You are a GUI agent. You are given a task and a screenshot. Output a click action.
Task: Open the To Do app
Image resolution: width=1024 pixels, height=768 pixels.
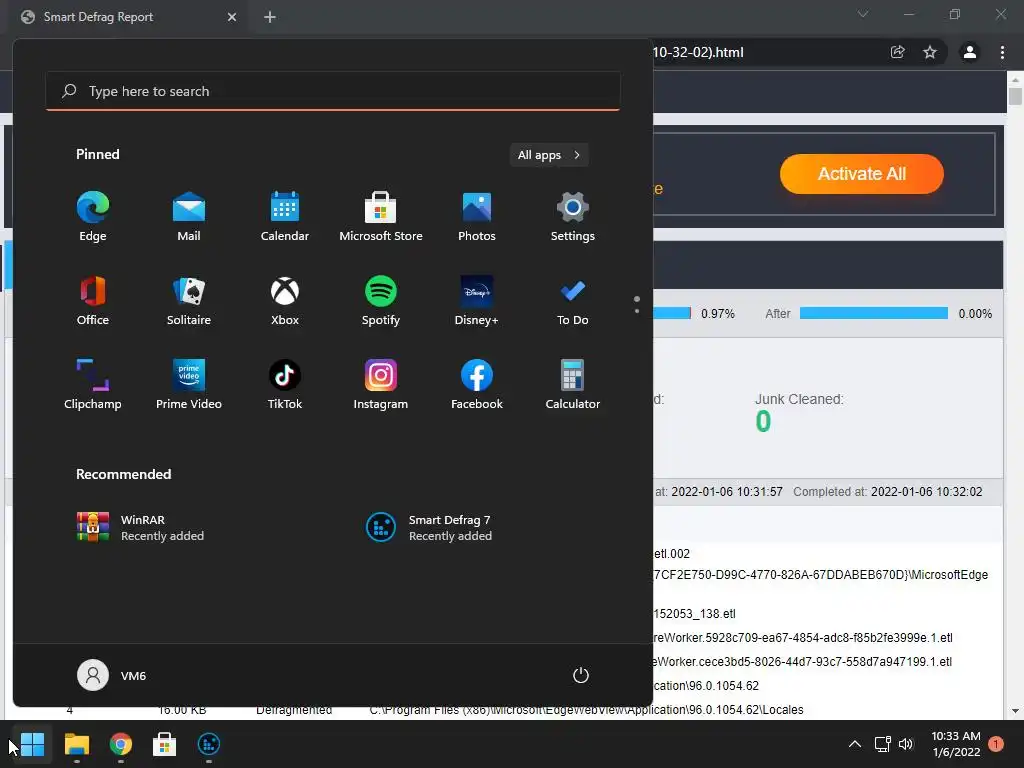tap(573, 300)
